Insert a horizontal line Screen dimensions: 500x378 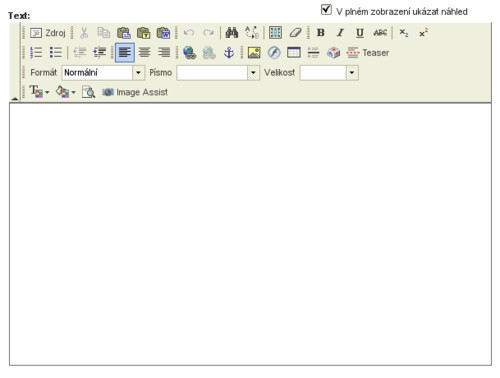pos(313,53)
